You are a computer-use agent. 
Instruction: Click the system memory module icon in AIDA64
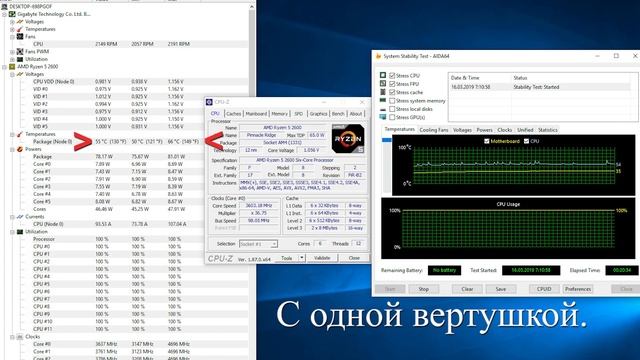[x=383, y=100]
